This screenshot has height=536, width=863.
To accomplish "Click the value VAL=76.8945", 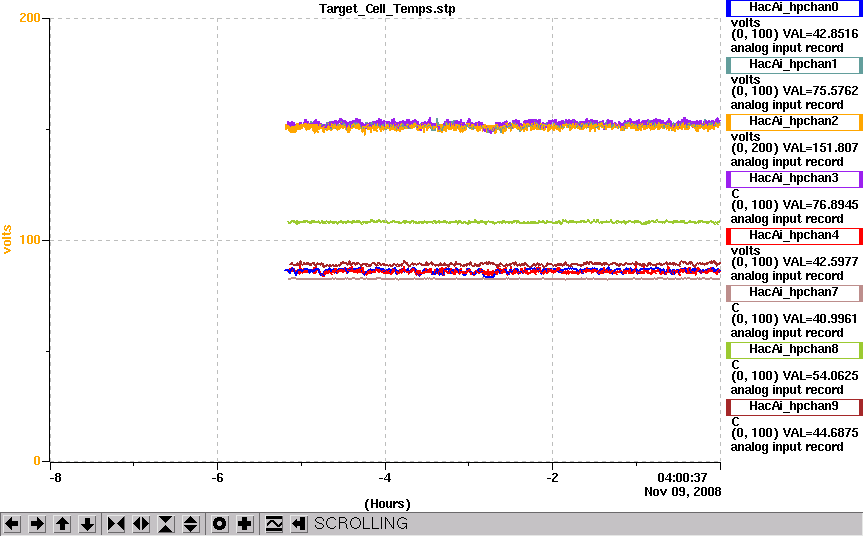I will (x=821, y=205).
